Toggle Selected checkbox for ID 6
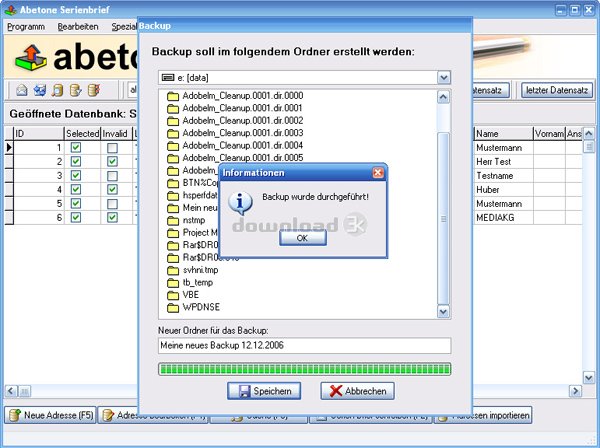600x448 pixels. (x=76, y=217)
